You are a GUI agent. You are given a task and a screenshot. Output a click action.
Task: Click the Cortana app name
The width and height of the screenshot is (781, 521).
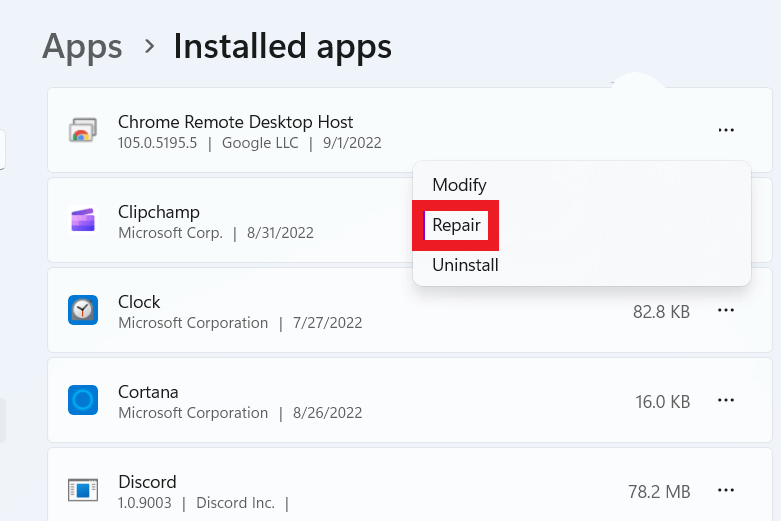(x=148, y=392)
